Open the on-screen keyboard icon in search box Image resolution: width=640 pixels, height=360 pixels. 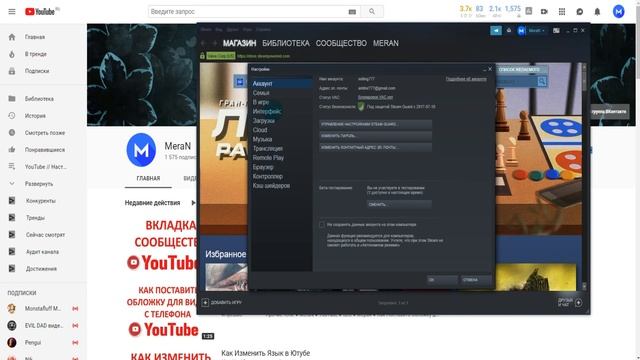tap(352, 12)
